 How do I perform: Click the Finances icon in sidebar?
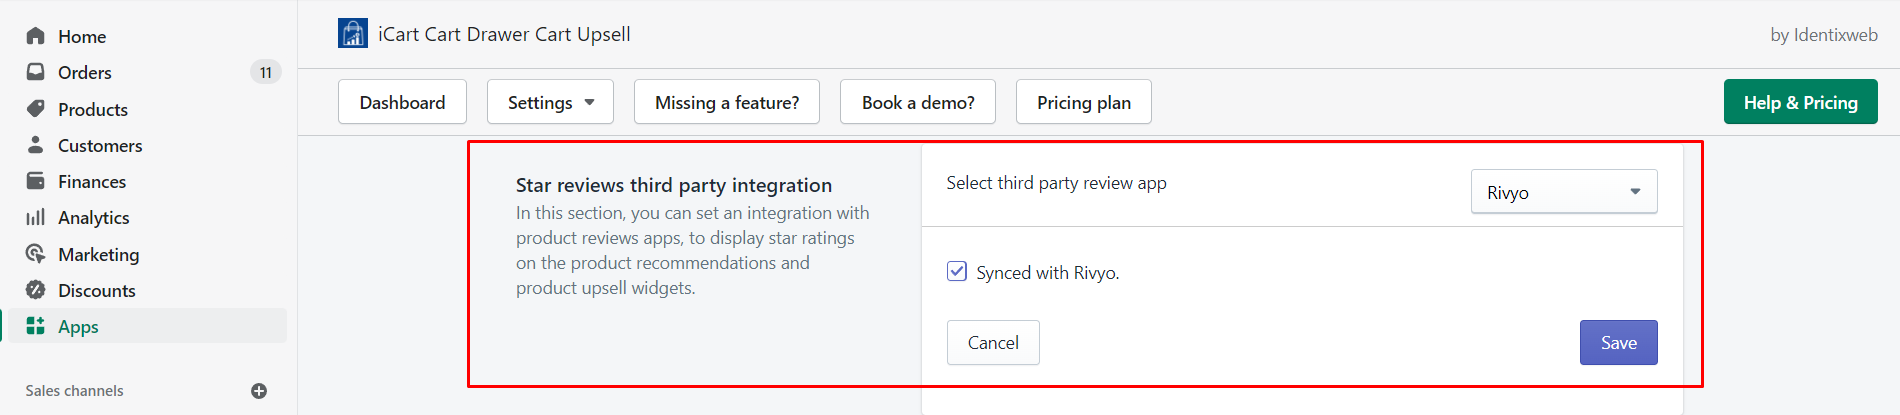pos(36,181)
